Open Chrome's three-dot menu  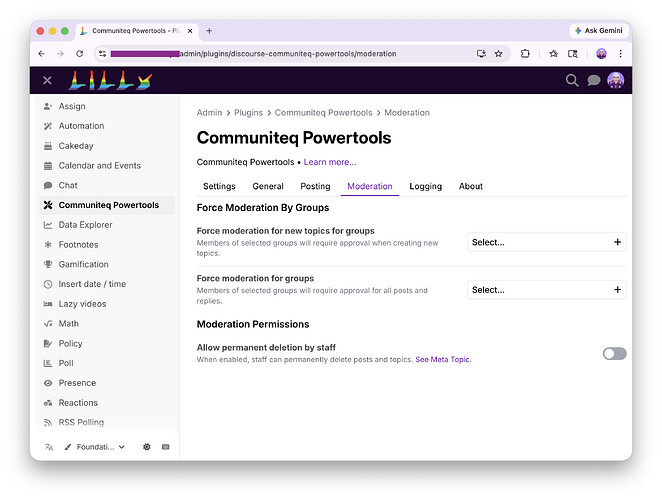point(620,54)
